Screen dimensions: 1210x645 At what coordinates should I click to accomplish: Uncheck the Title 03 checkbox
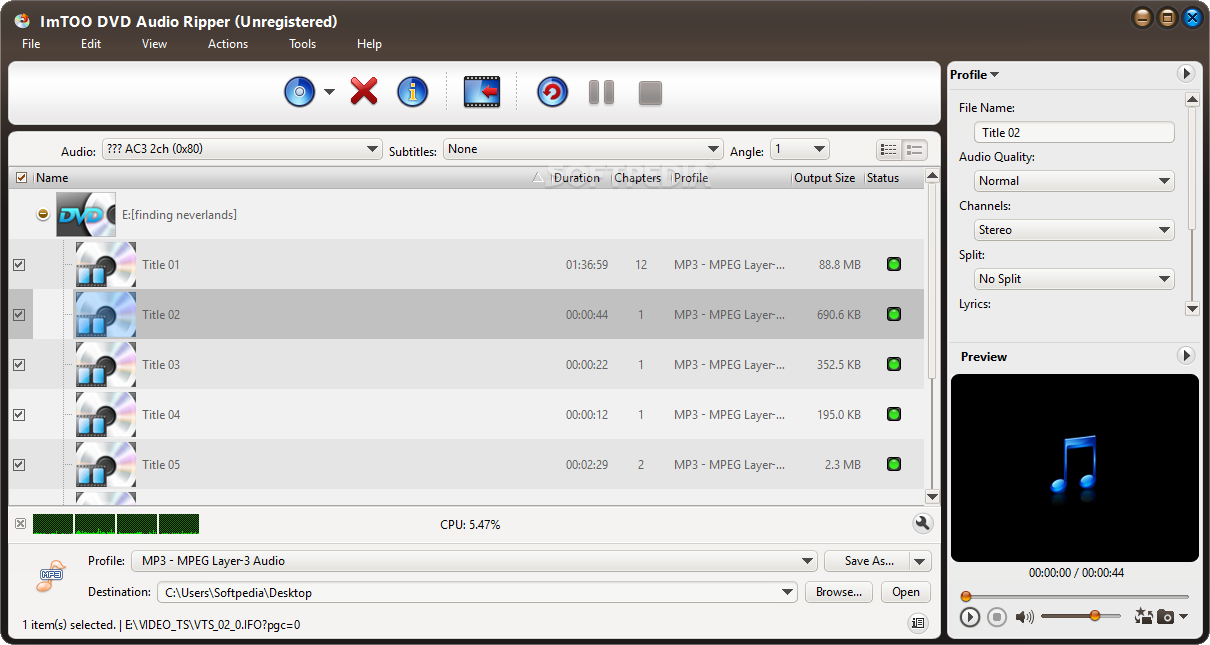19,365
